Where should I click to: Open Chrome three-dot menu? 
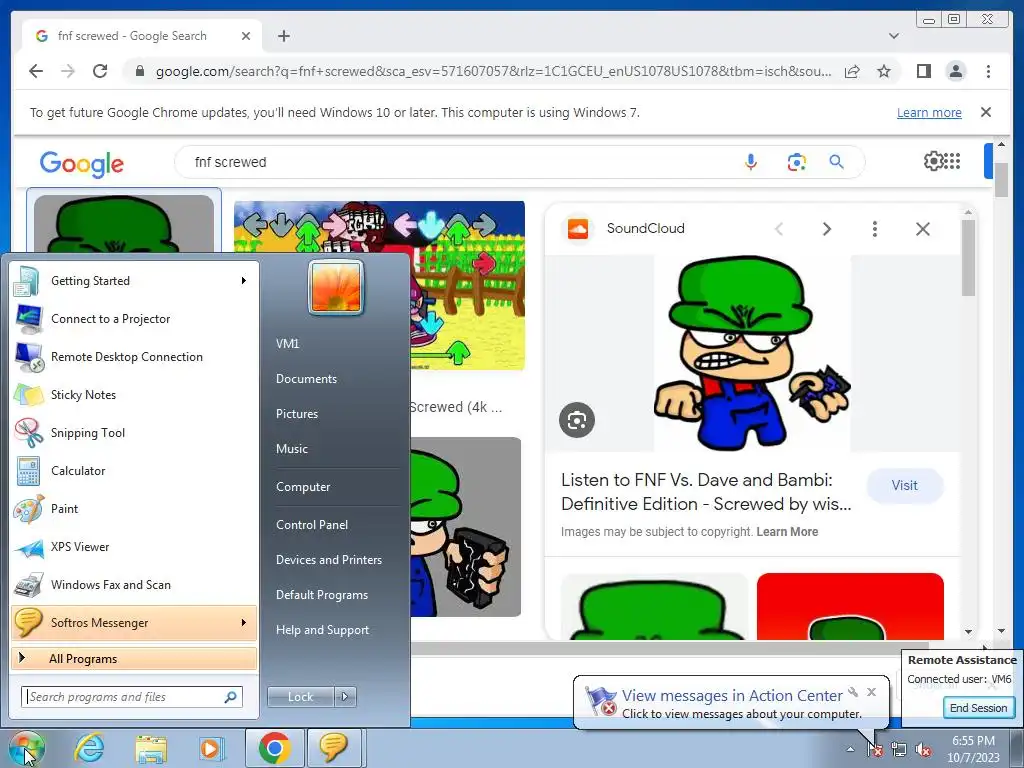click(x=988, y=71)
